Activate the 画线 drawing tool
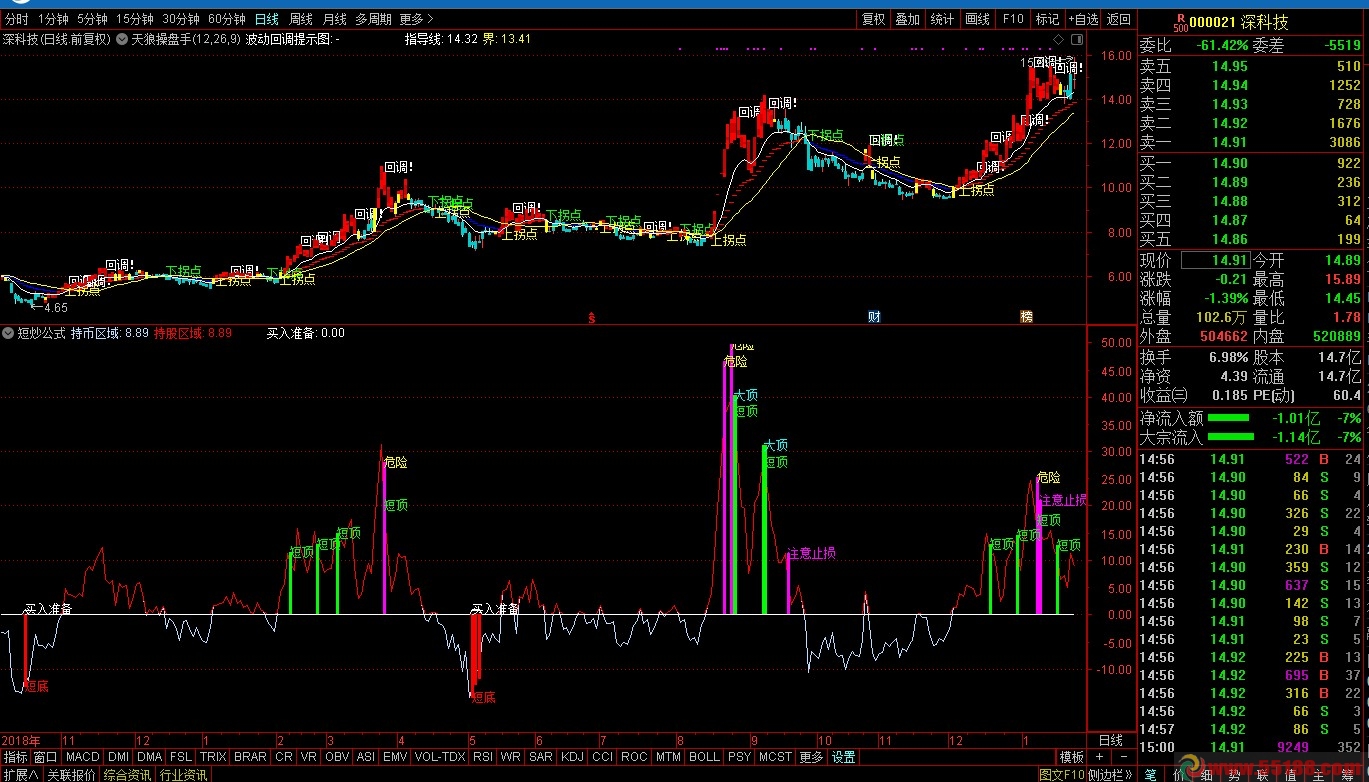Image resolution: width=1369 pixels, height=782 pixels. tap(977, 19)
